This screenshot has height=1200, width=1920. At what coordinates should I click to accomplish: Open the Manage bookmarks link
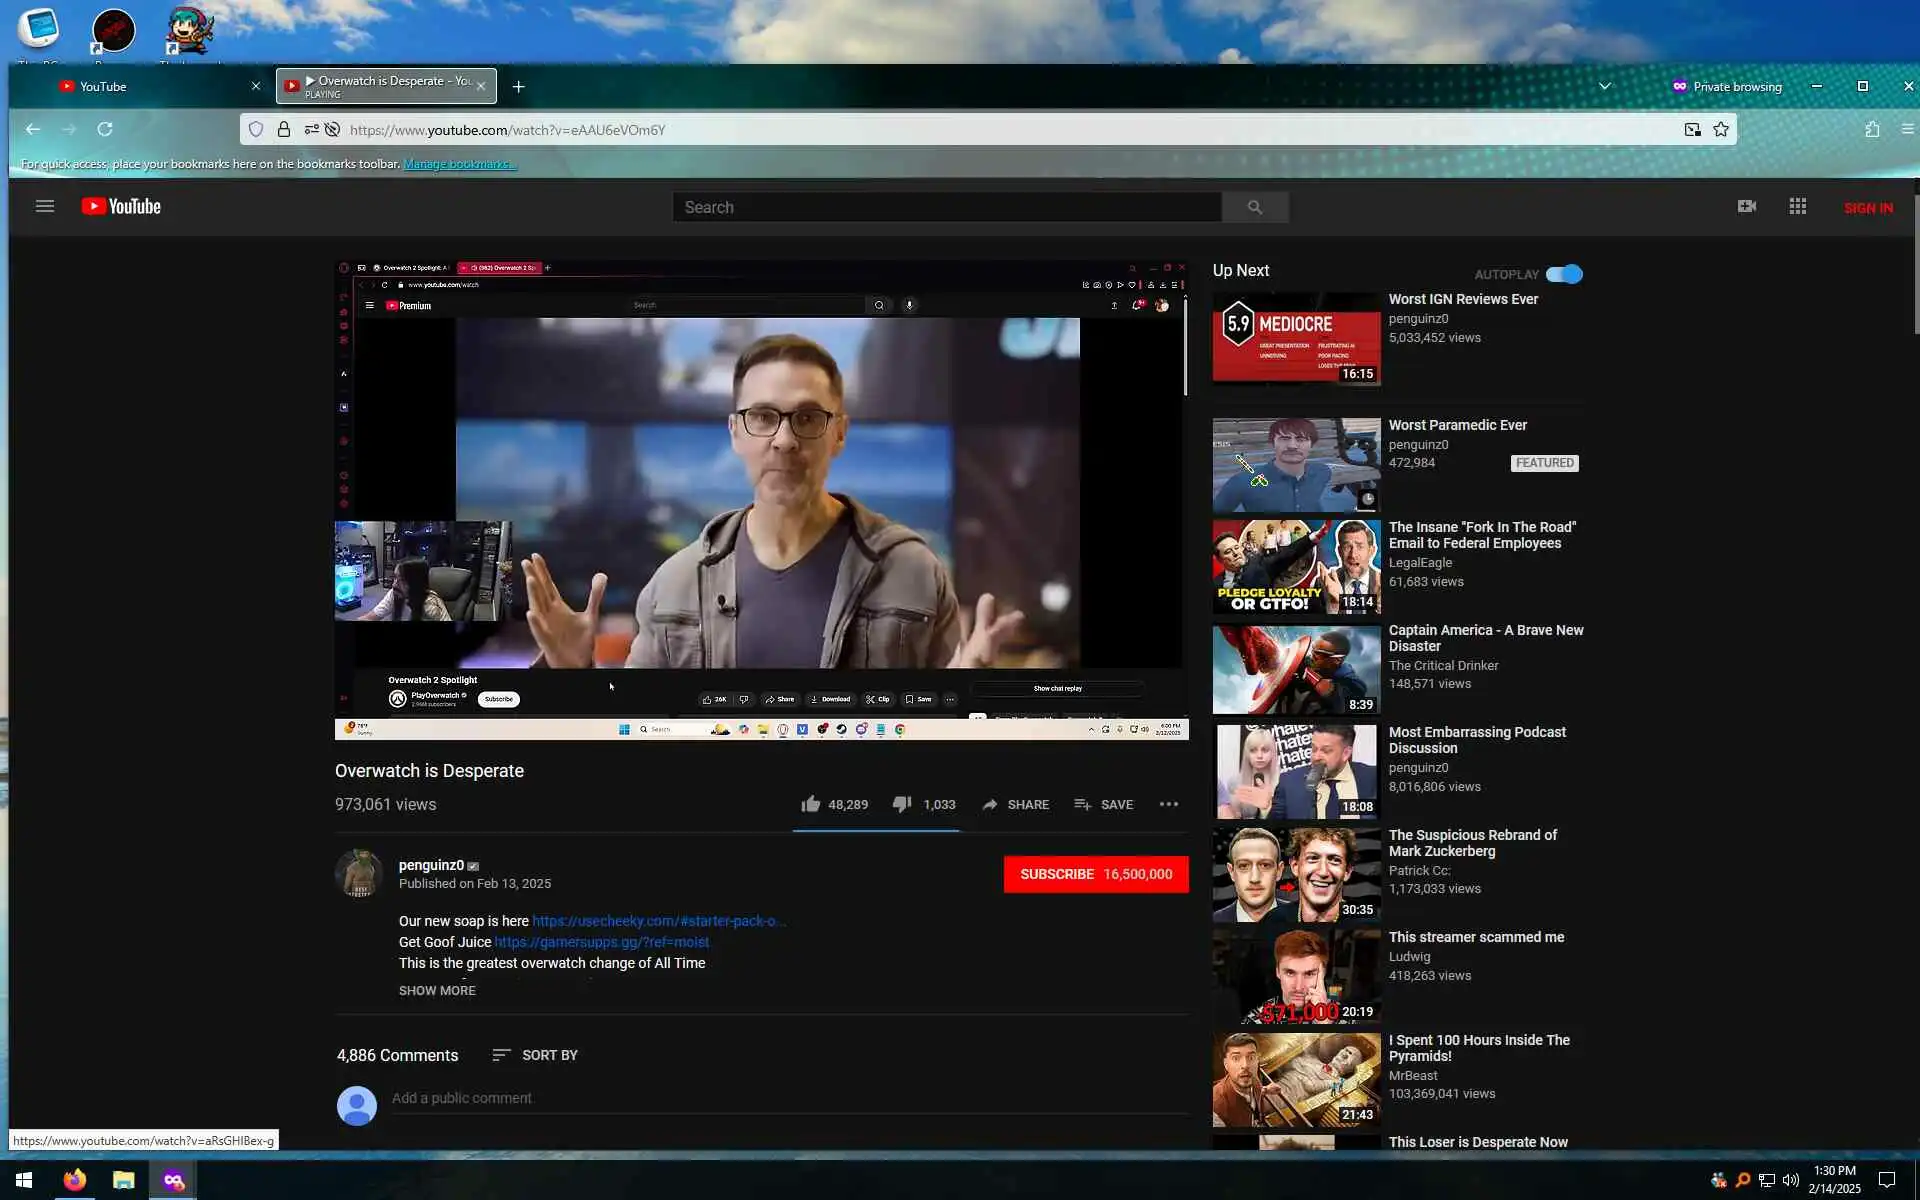[459, 164]
